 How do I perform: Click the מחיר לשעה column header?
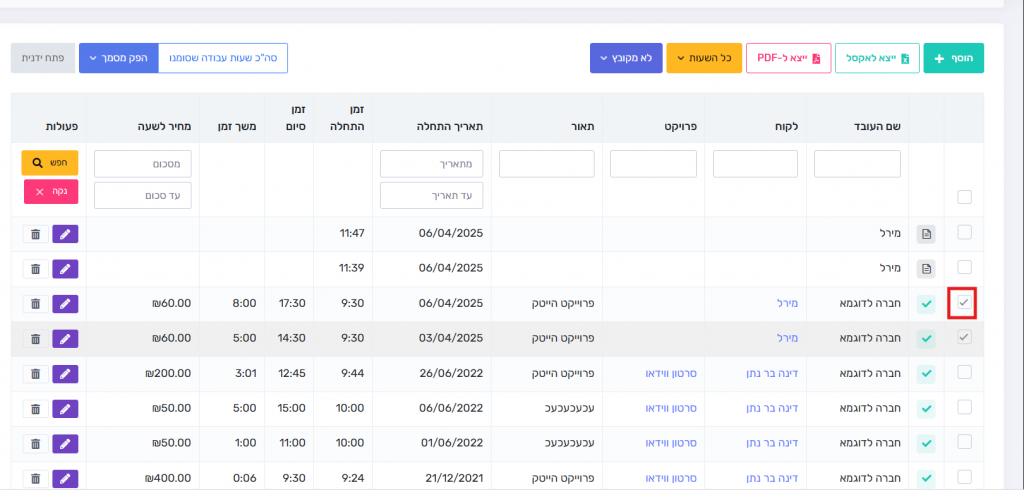click(x=165, y=127)
